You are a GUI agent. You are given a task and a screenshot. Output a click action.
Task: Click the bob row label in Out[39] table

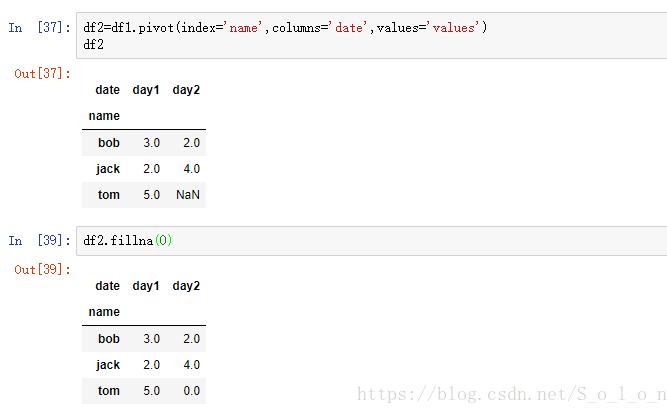(108, 339)
